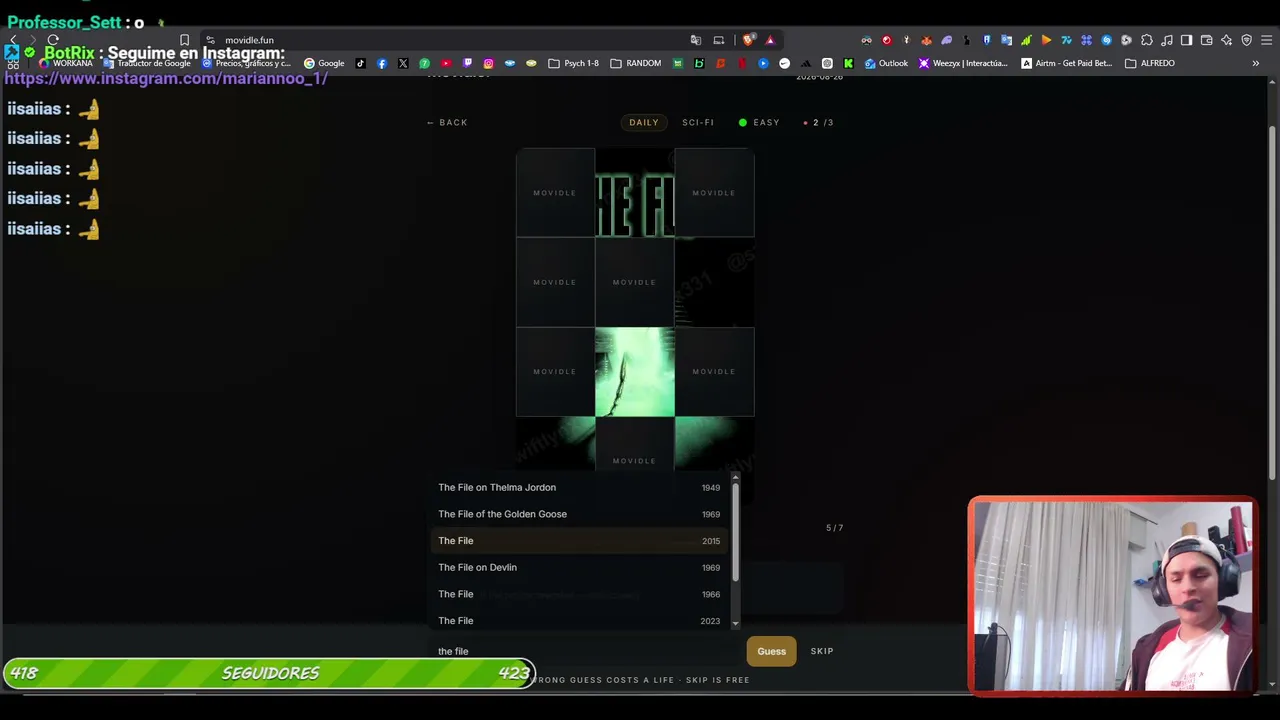Open the Outlook bookmark
1280x720 pixels.
(x=887, y=63)
